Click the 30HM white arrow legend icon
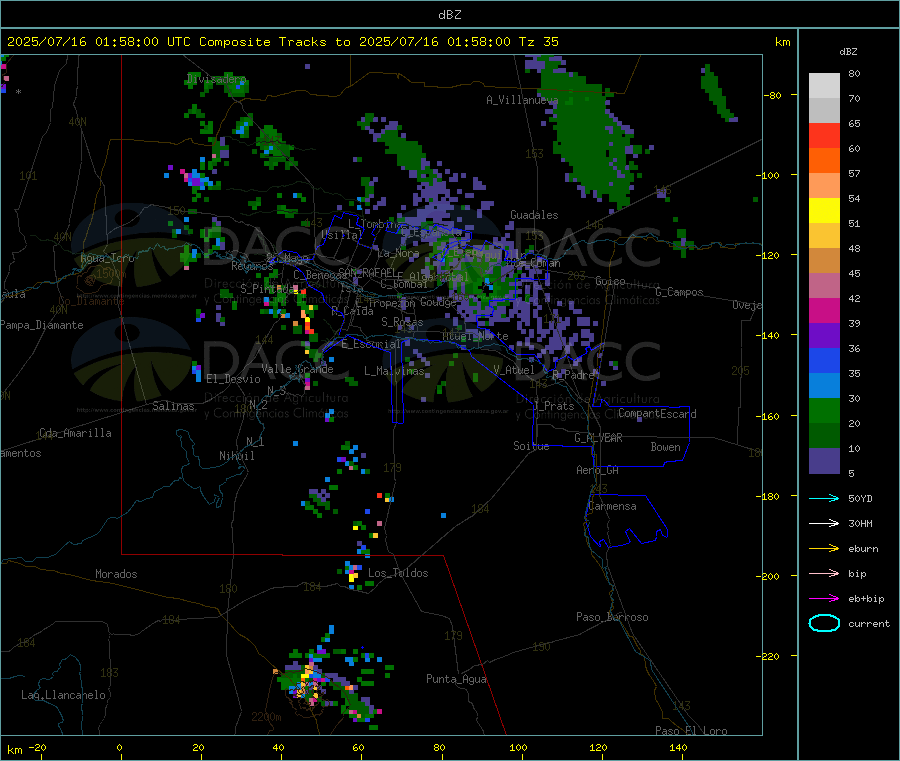This screenshot has width=900, height=761. (824, 523)
